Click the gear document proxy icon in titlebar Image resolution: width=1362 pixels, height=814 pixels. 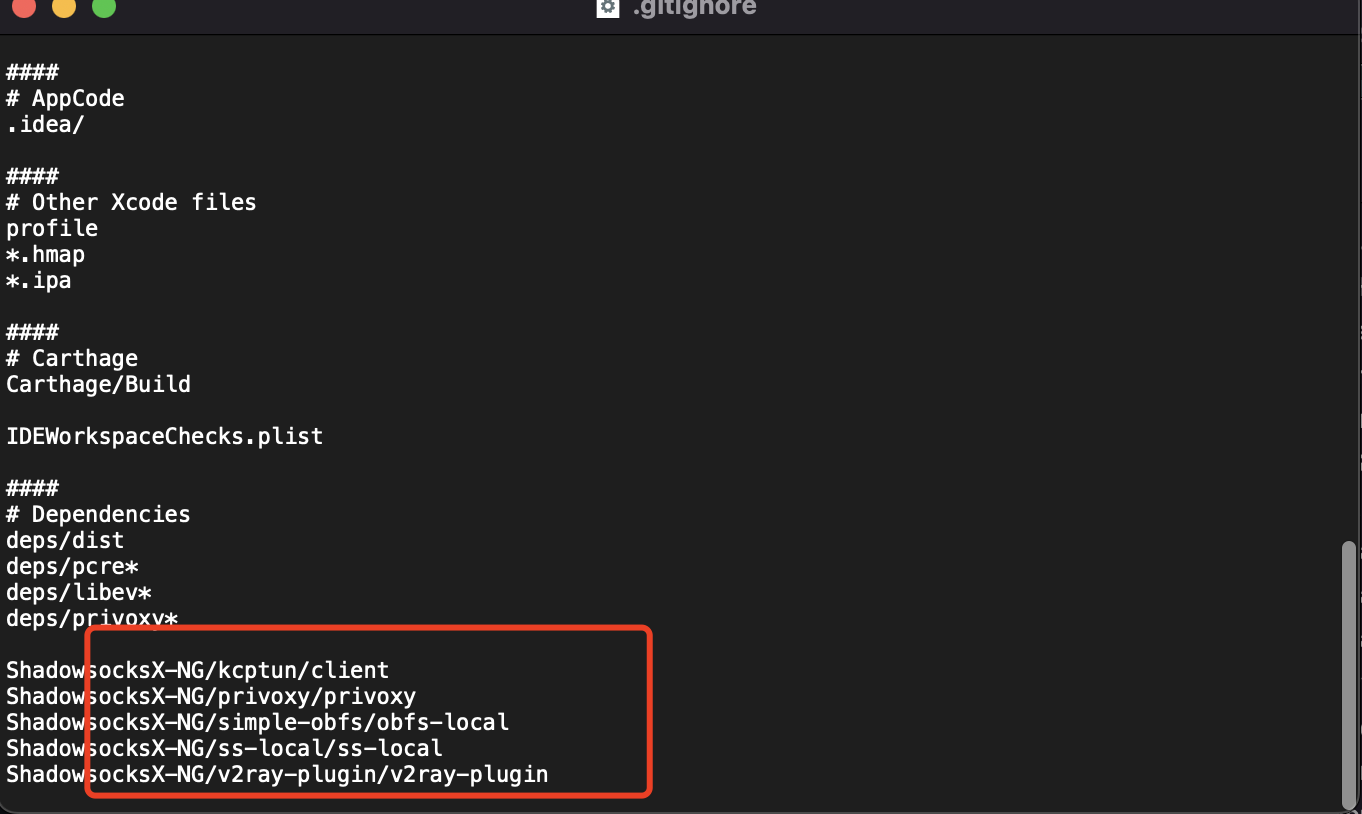point(607,8)
